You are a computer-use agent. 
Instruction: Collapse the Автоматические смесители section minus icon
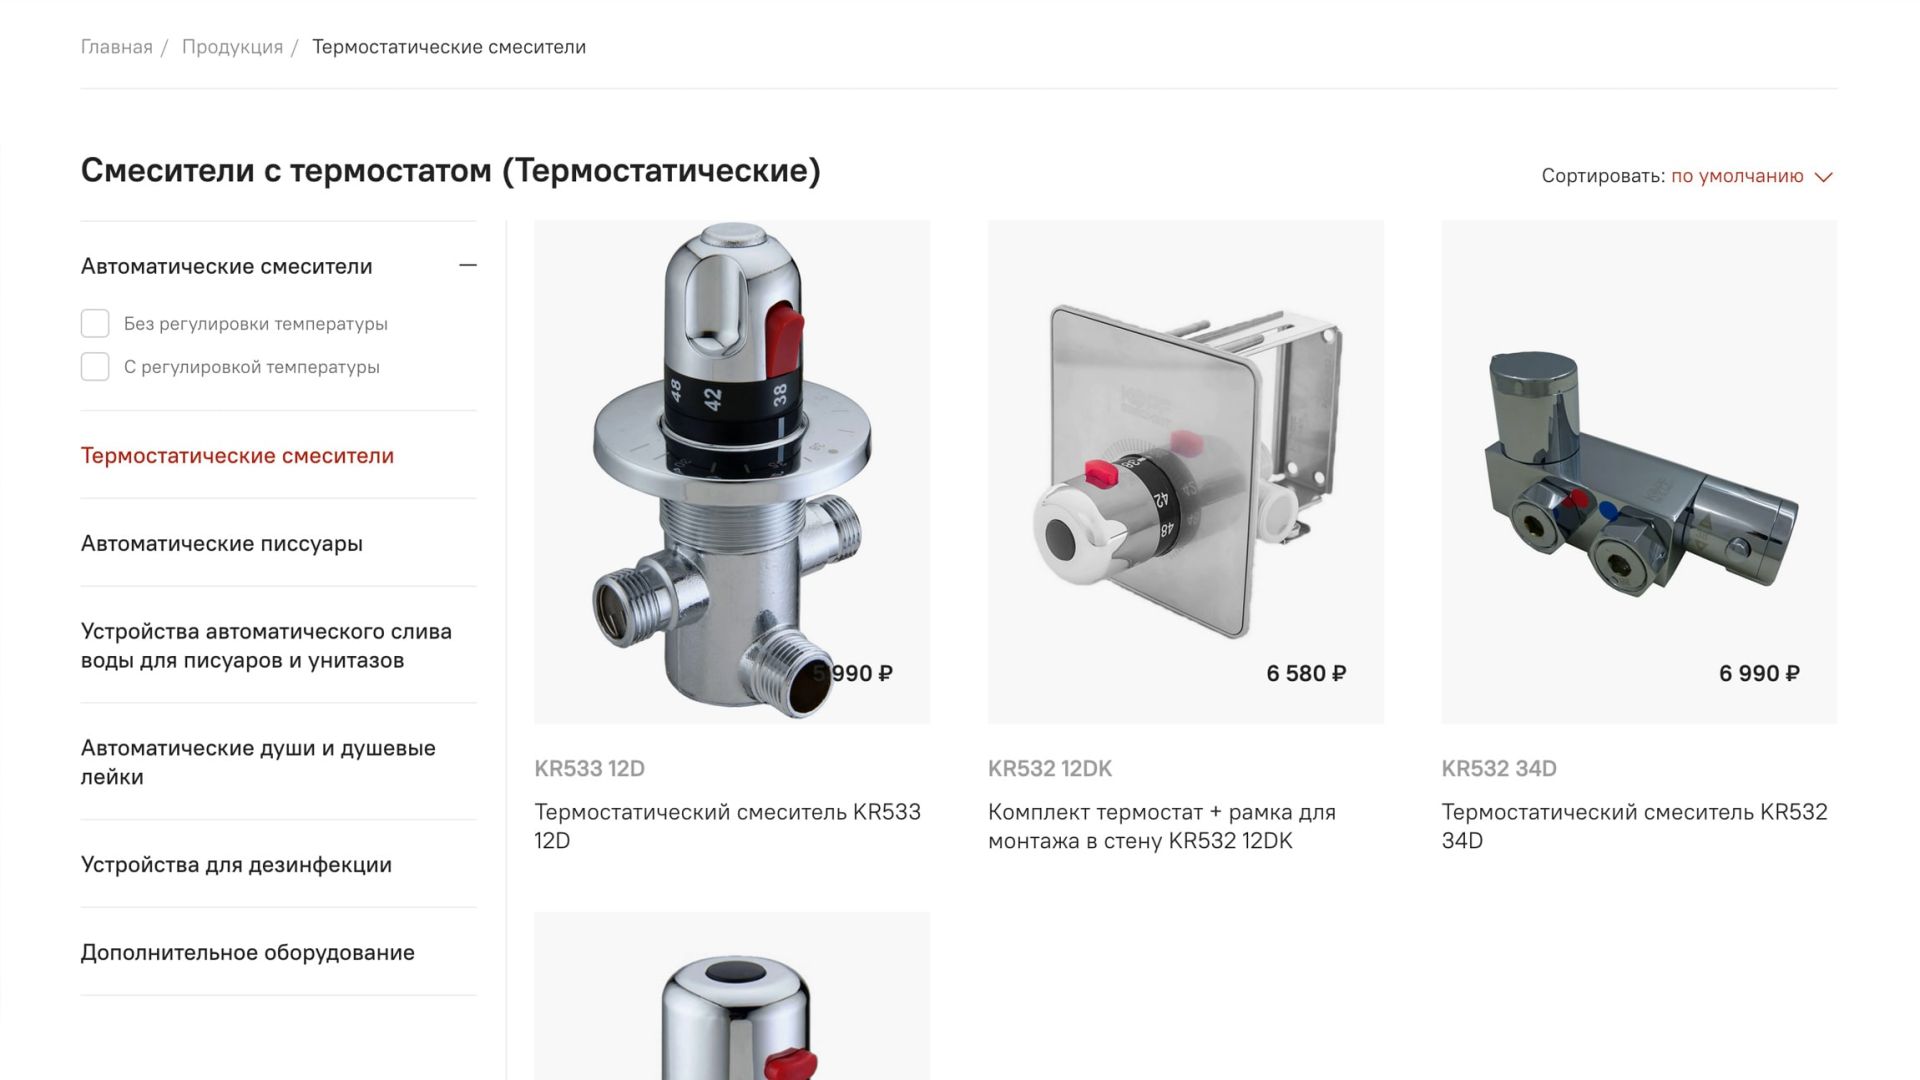(467, 266)
